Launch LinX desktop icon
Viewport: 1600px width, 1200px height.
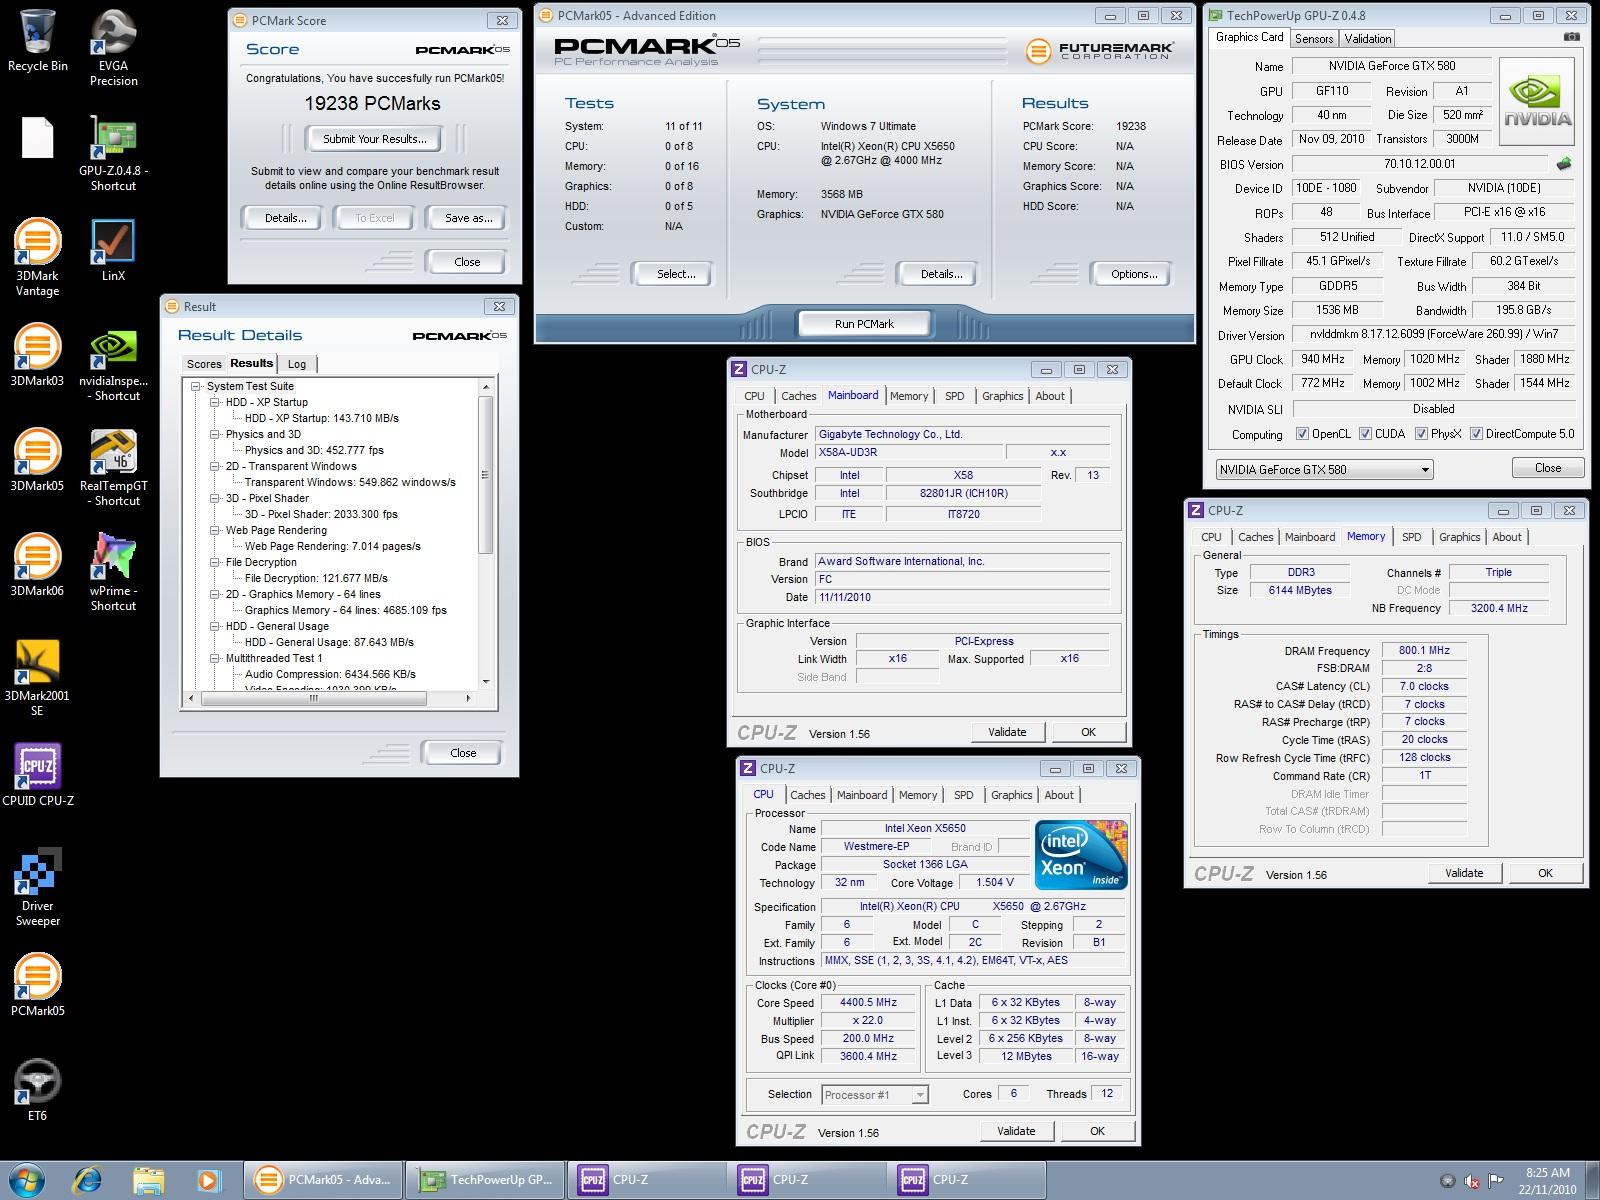(113, 250)
